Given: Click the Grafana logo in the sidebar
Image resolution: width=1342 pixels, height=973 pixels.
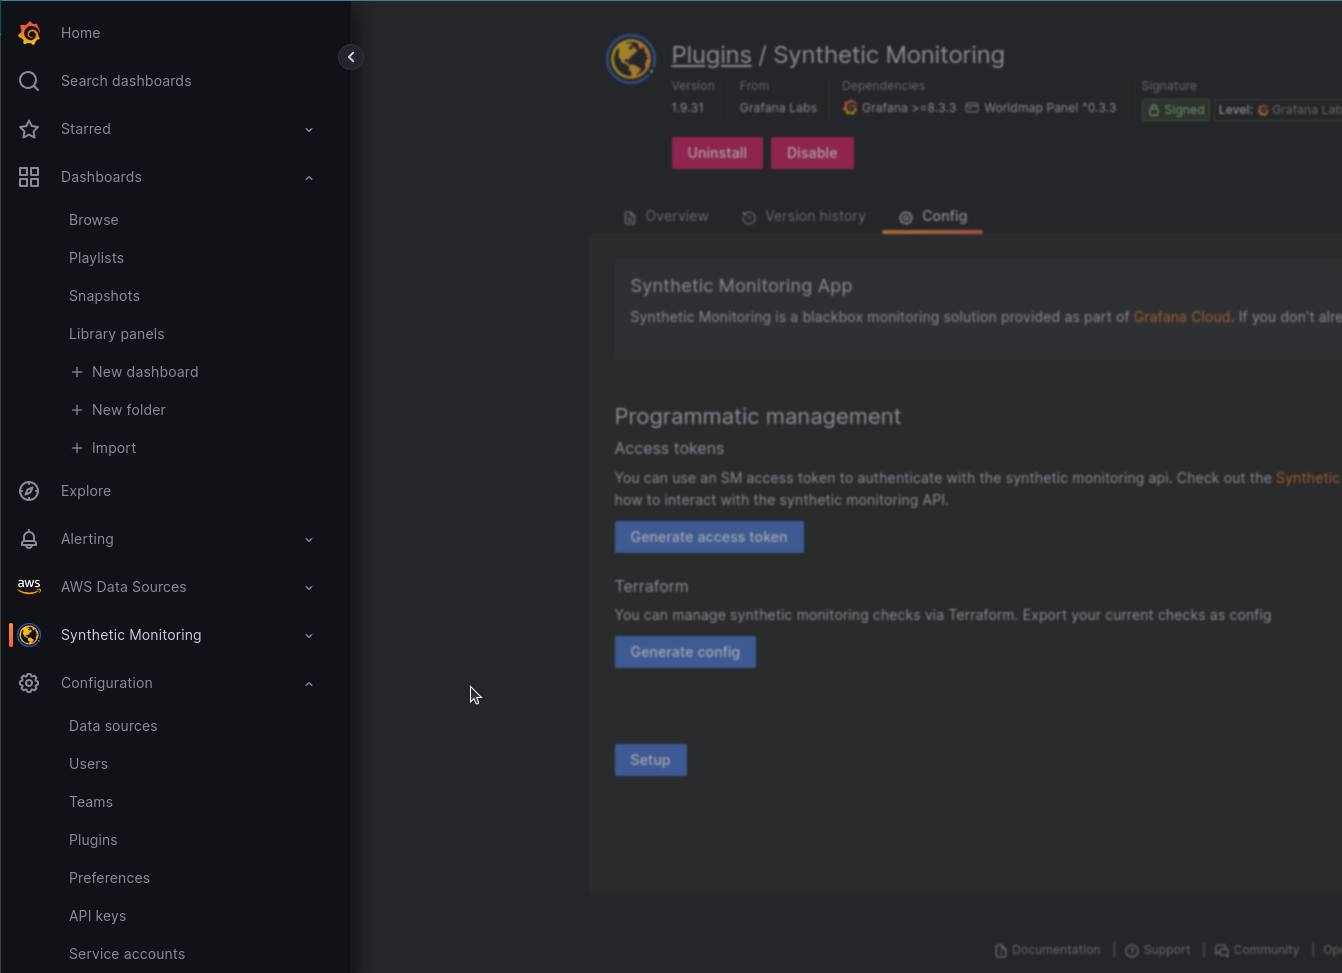Looking at the screenshot, I should [29, 32].
